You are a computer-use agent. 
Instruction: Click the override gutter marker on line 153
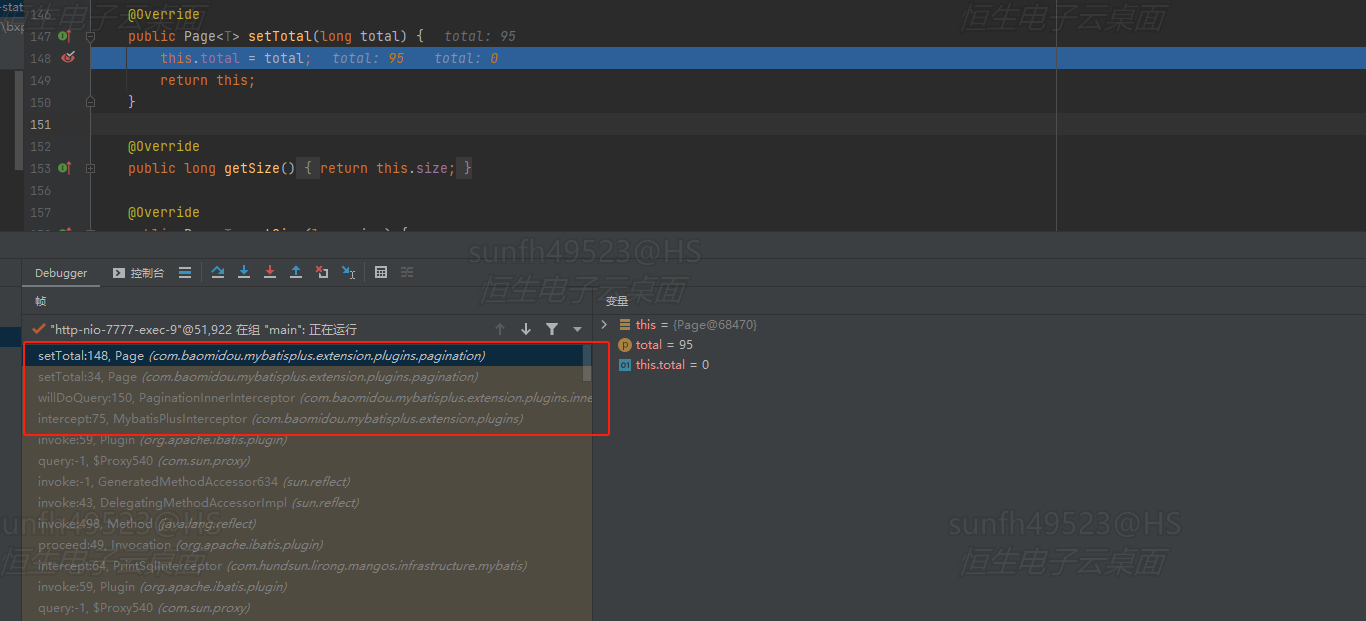pos(64,168)
